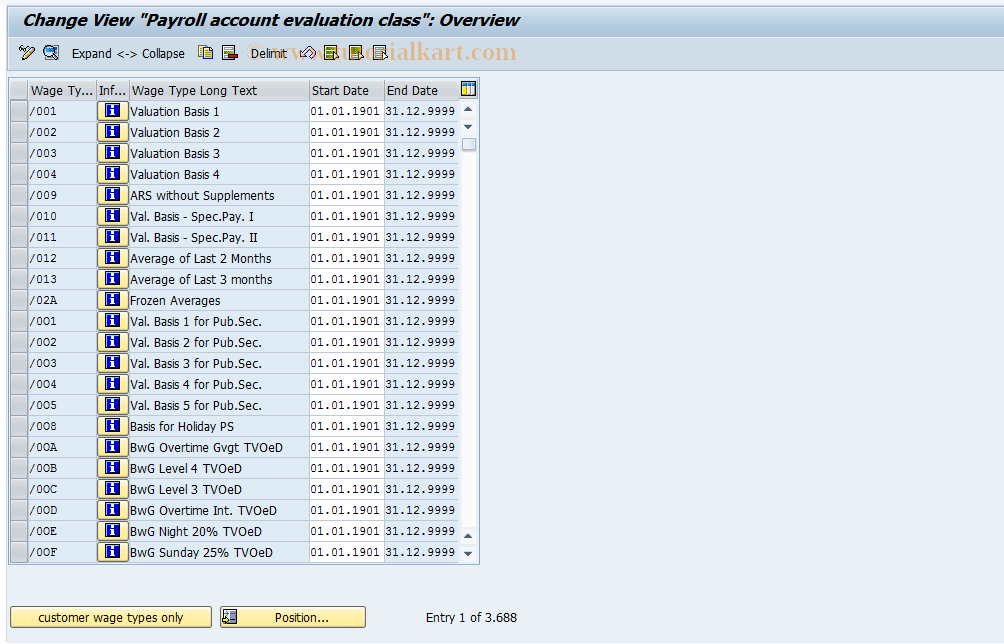Click Start Date field of BwG Sunday 25% TVOeD
Viewport: 1004px width, 644px height.
click(x=346, y=552)
